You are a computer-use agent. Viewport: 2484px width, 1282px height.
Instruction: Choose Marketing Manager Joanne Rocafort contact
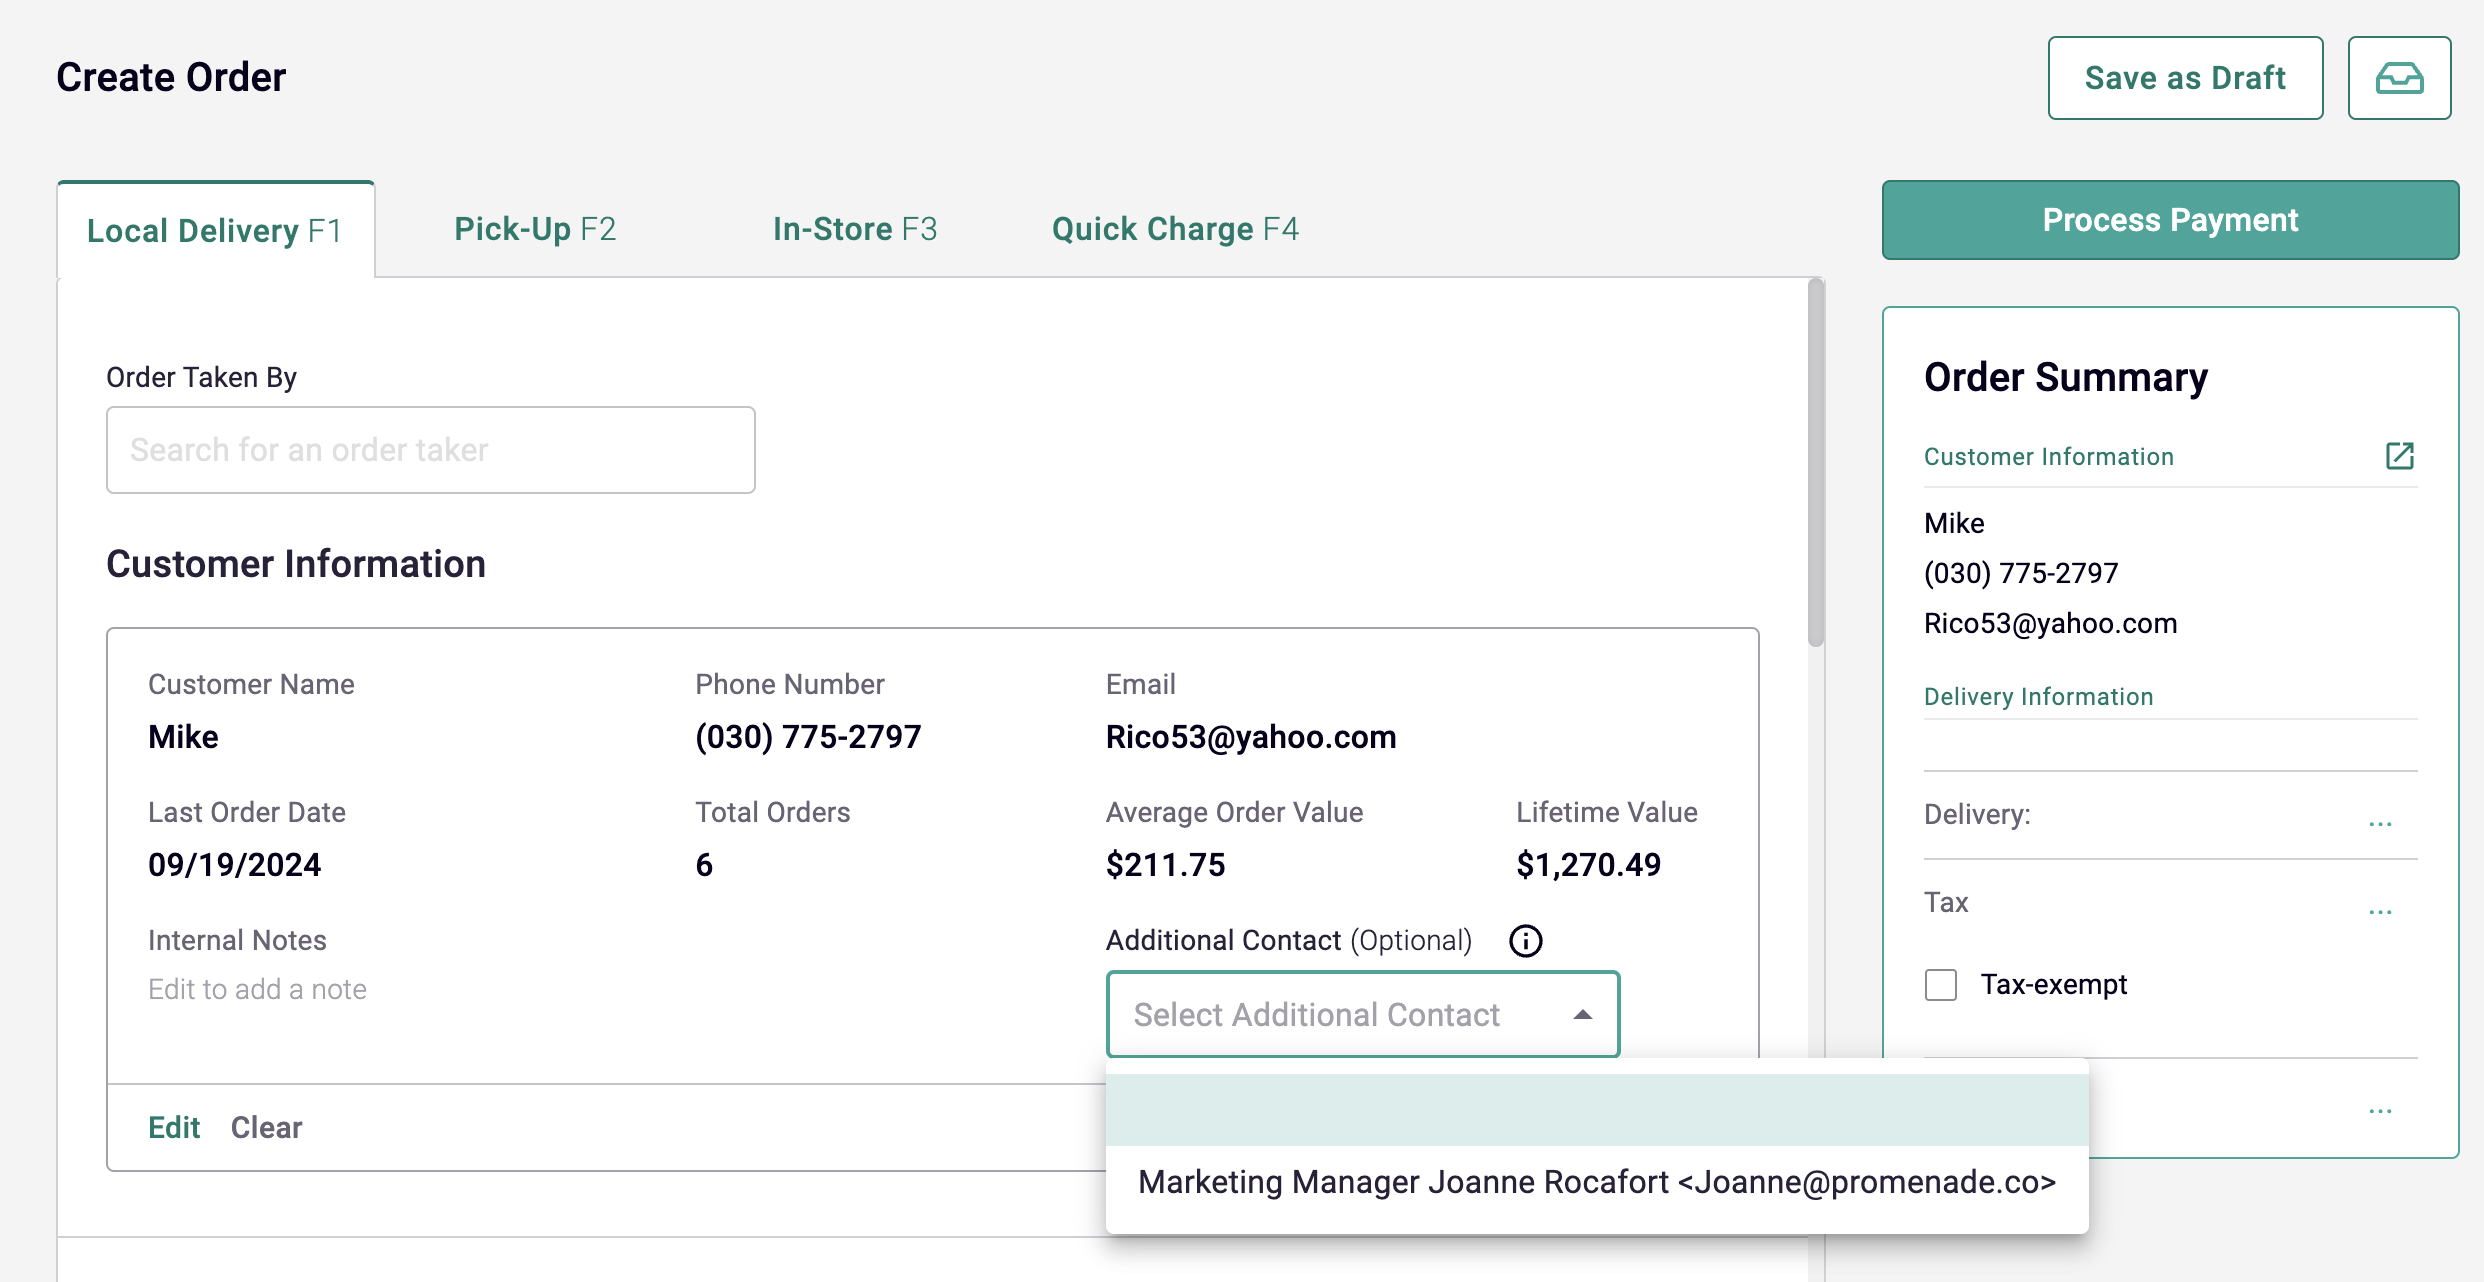1597,1182
